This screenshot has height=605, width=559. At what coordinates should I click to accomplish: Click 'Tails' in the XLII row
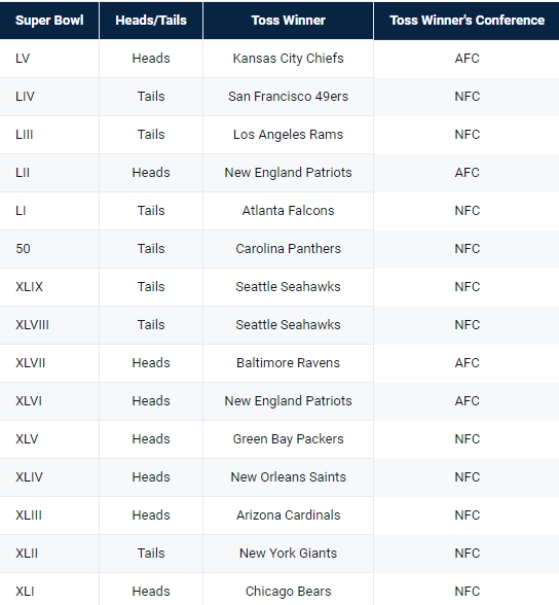(151, 553)
